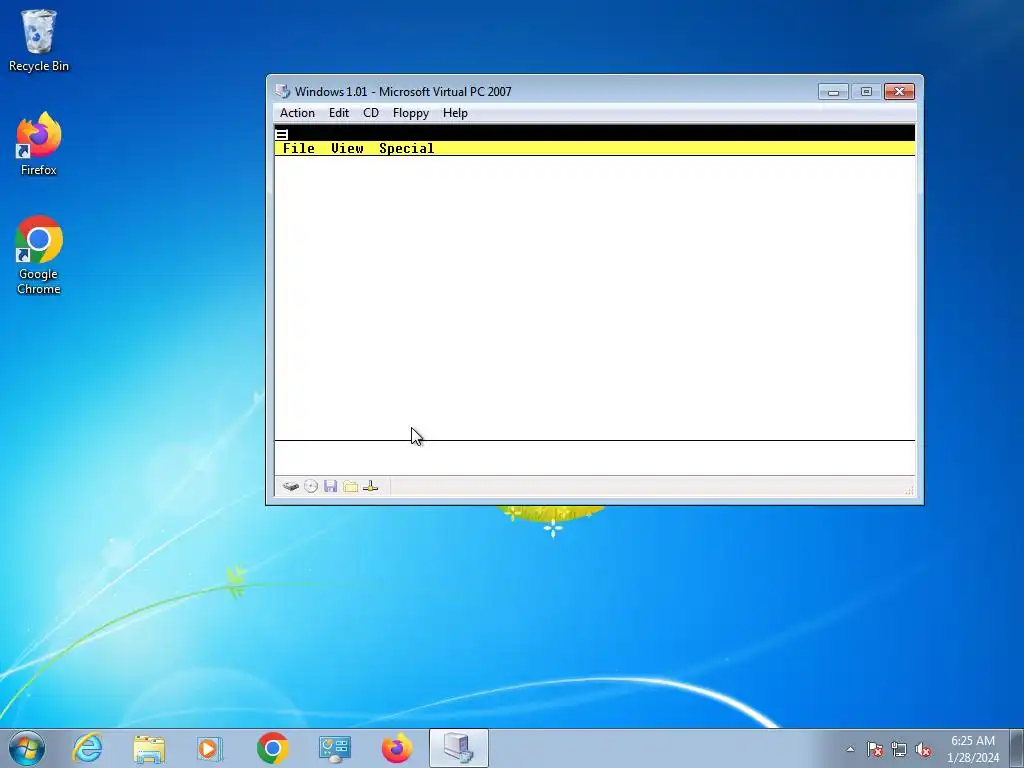Open the CD menu in Virtual PC

point(370,113)
